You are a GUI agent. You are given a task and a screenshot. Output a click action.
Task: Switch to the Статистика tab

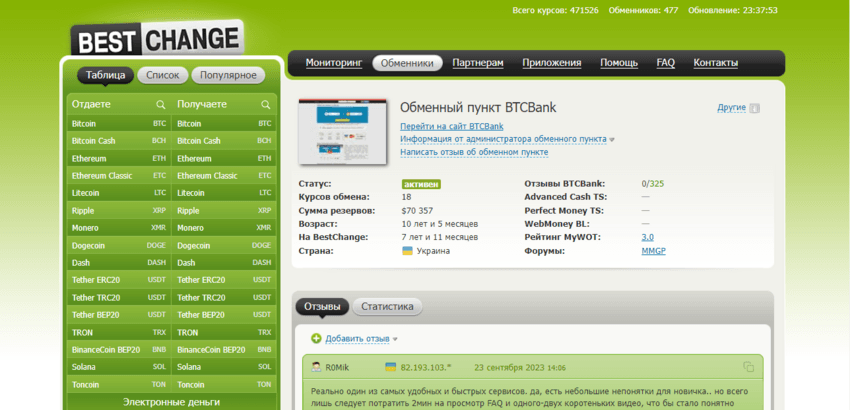tap(387, 307)
